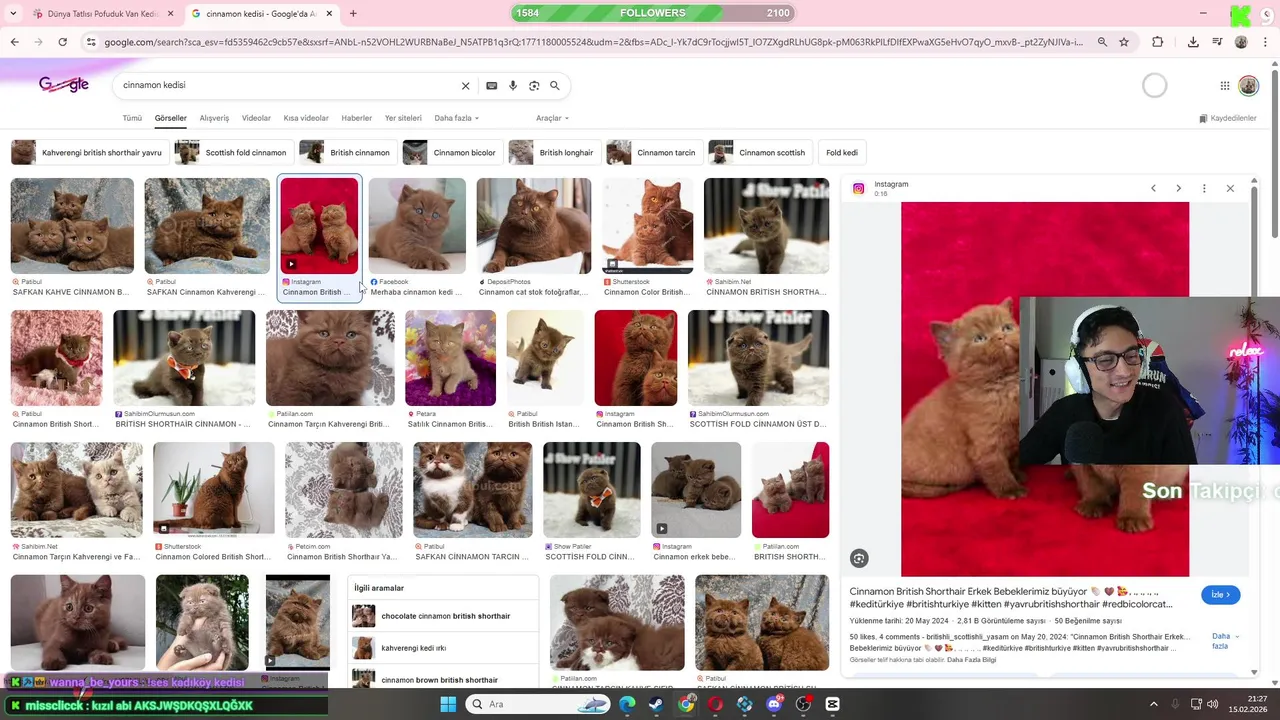Open on-screen keyboard in search box
Image resolution: width=1280 pixels, height=720 pixels.
coord(491,86)
